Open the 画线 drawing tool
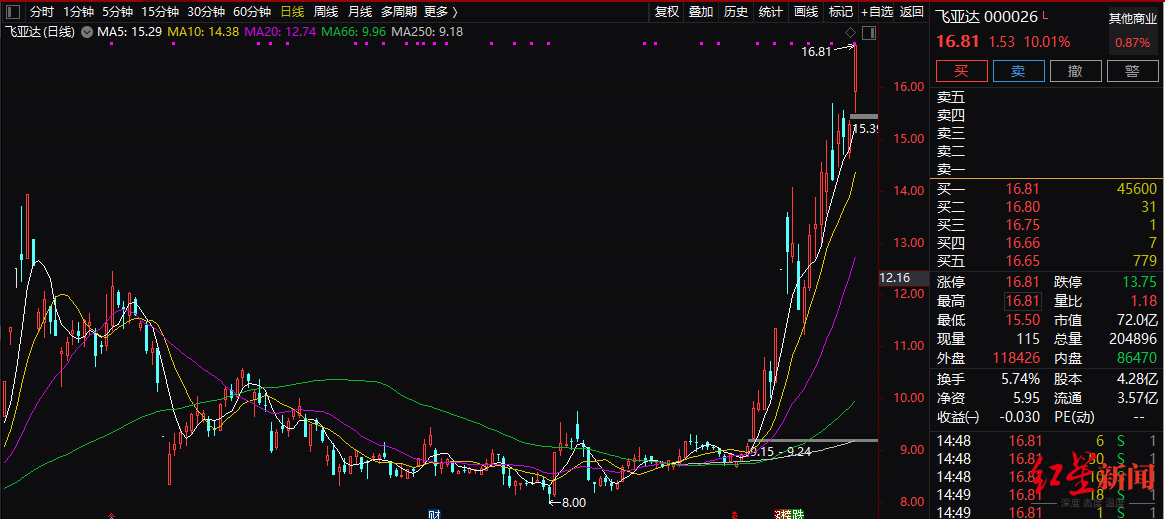Viewport: 1165px width, 519px height. pyautogui.click(x=805, y=12)
